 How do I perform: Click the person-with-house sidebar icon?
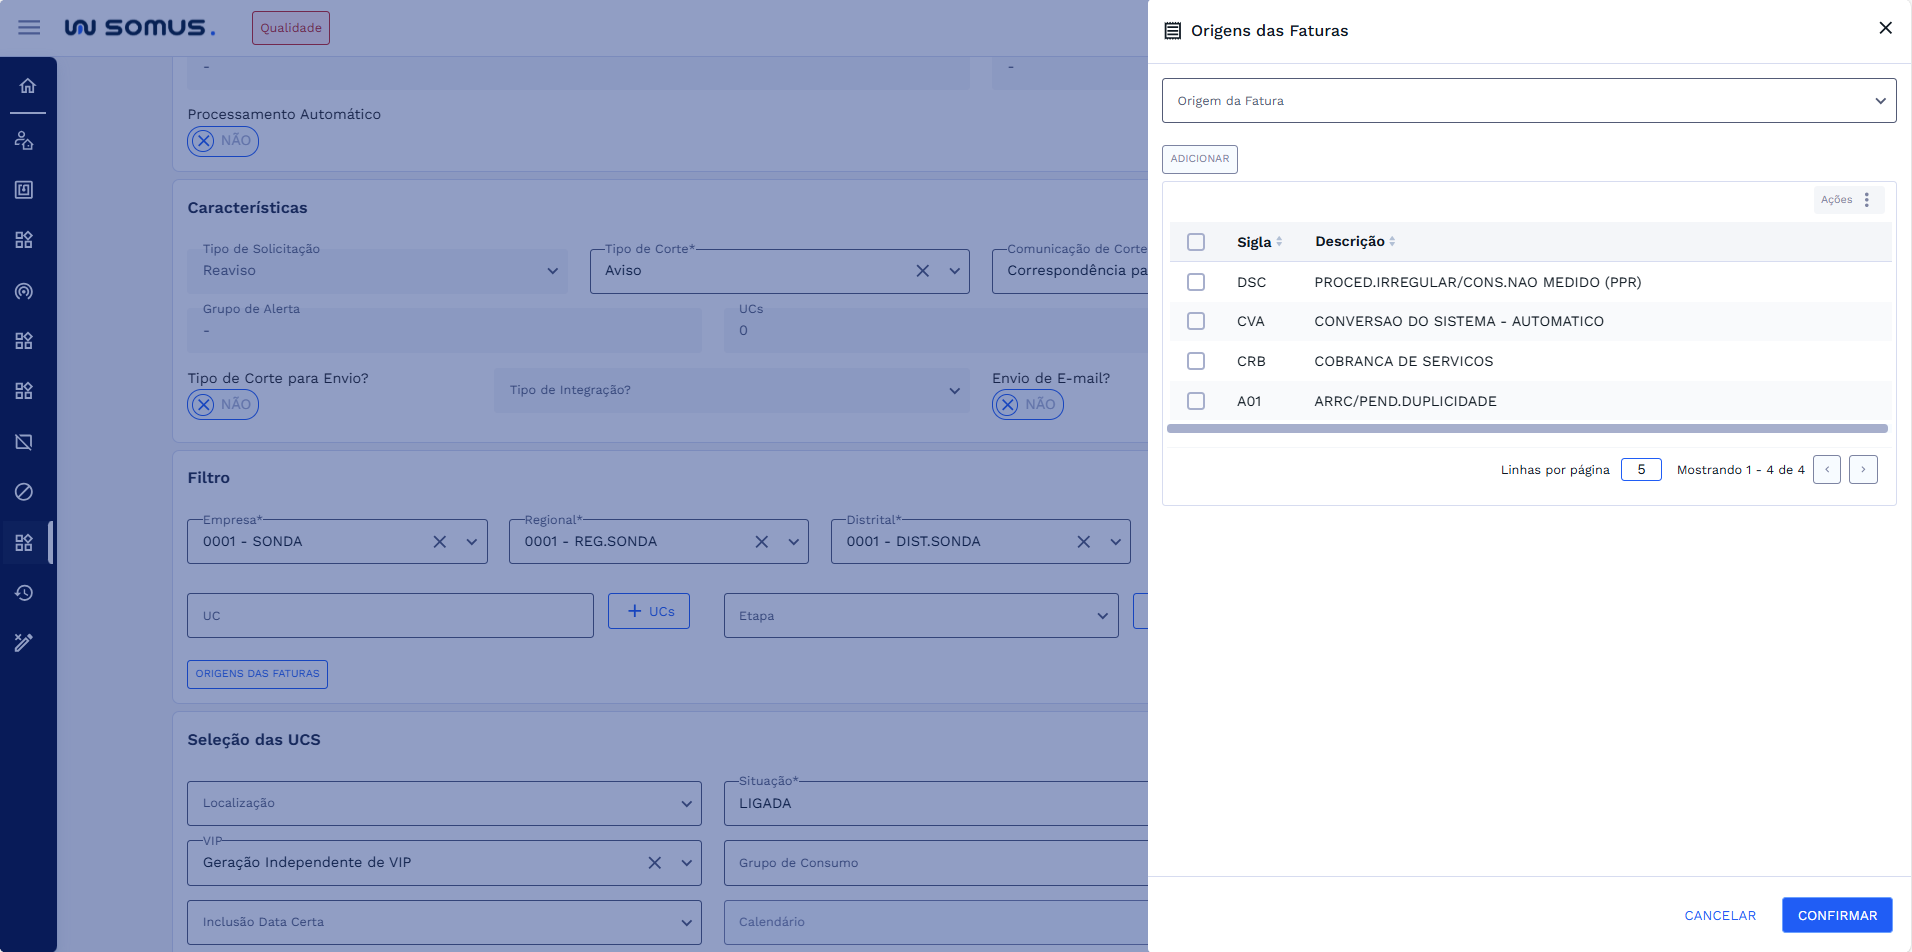click(x=24, y=140)
